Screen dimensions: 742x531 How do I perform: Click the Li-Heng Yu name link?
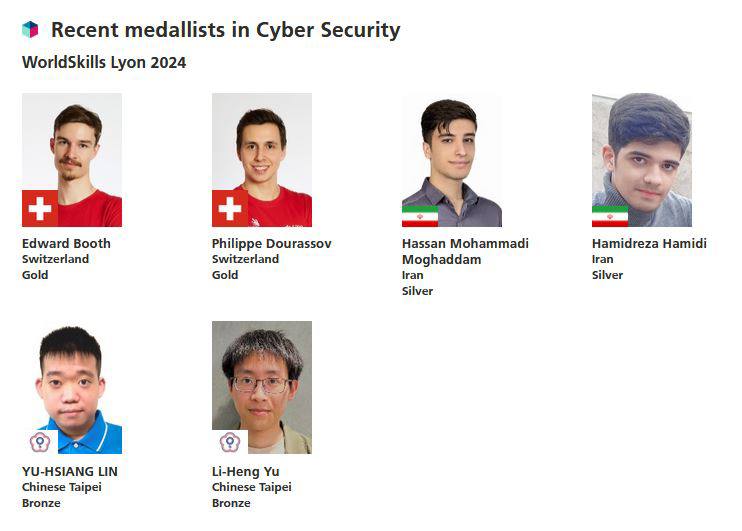tap(246, 471)
